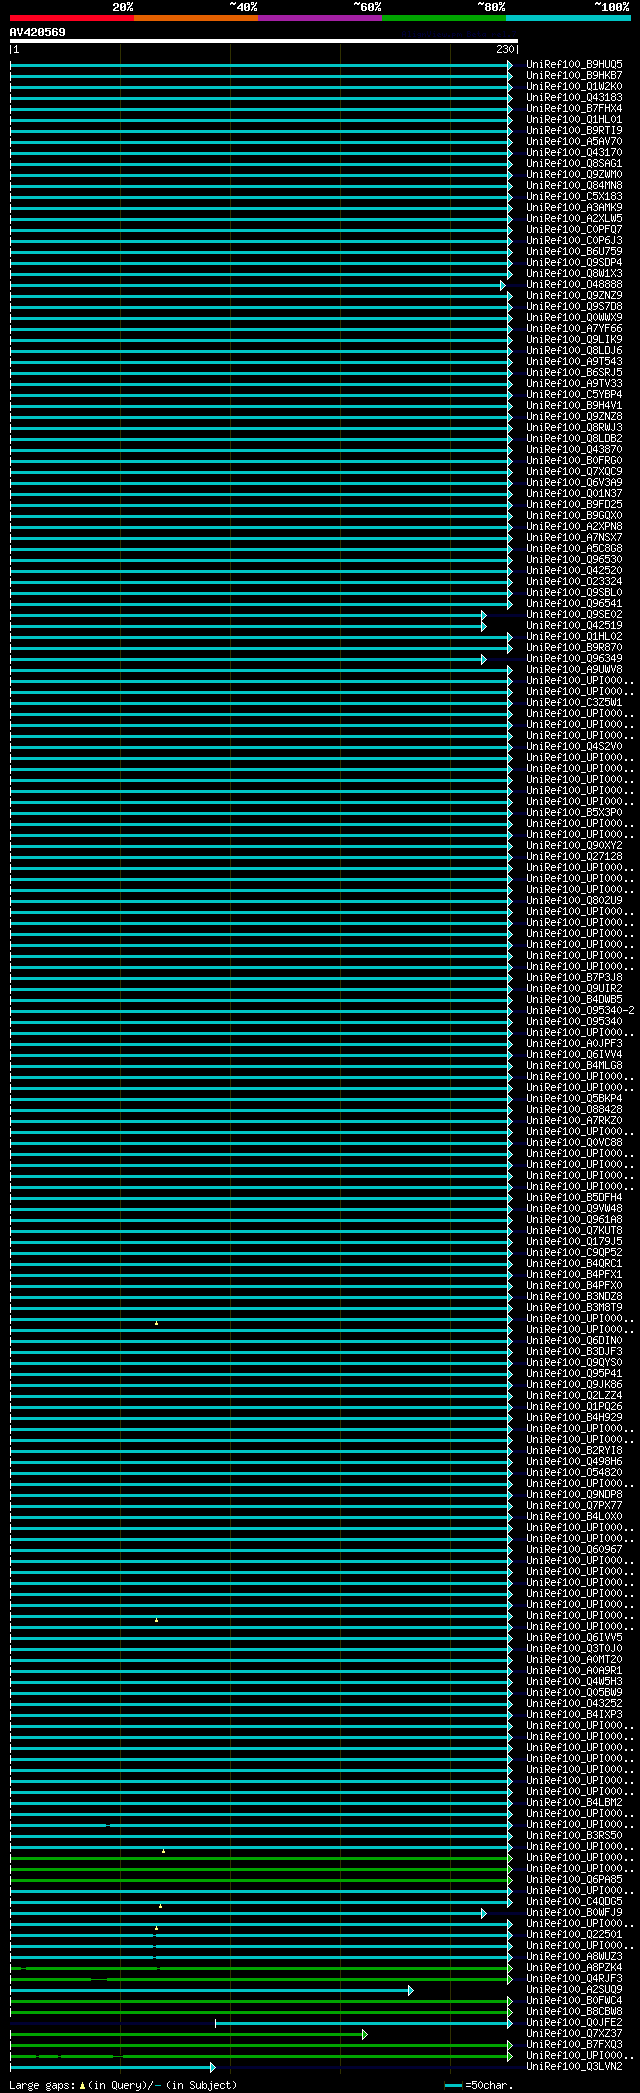Click the arrowhead ending the Q96349 alignment bar
640x2093 pixels.
tap(484, 659)
